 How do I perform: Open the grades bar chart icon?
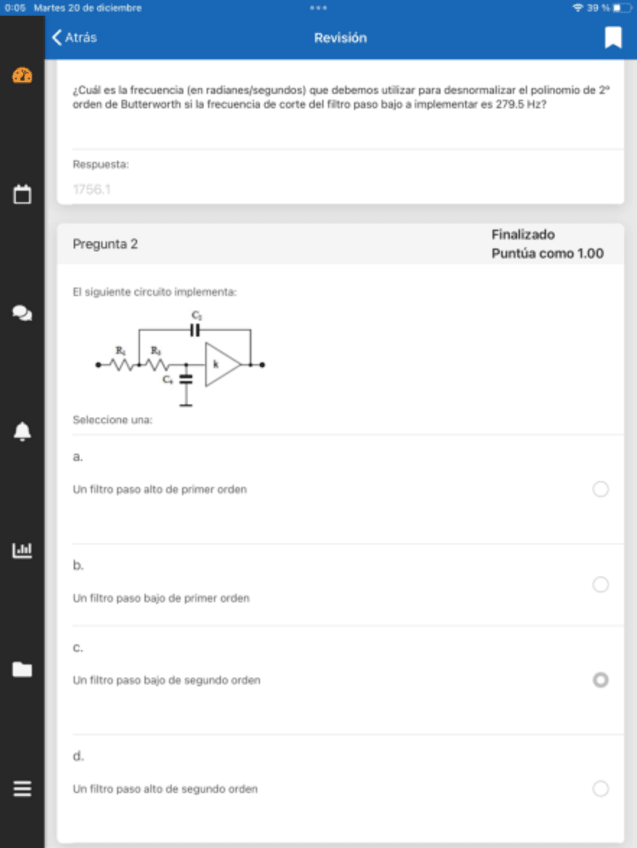coord(22,550)
